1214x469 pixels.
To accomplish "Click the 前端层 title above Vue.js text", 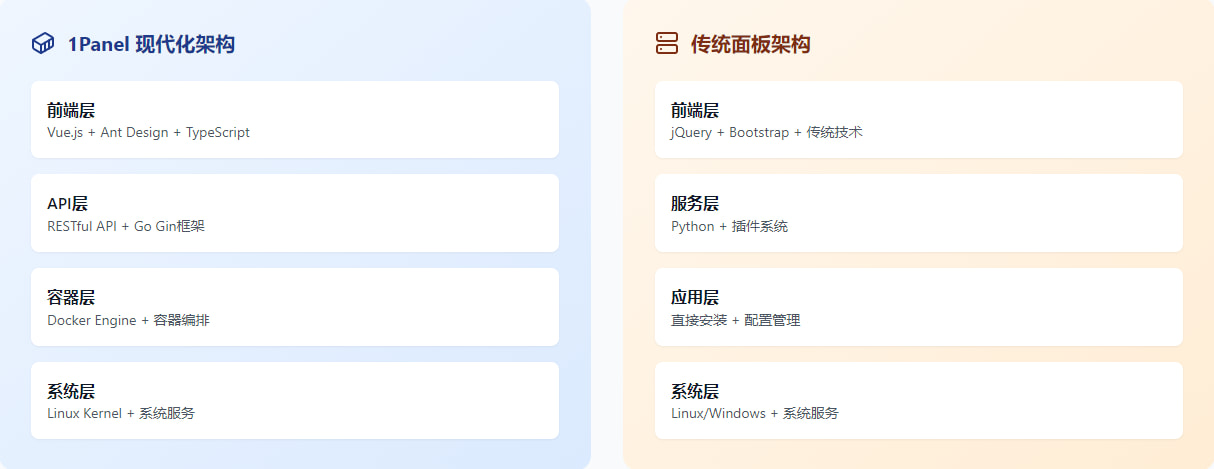I will tap(71, 110).
